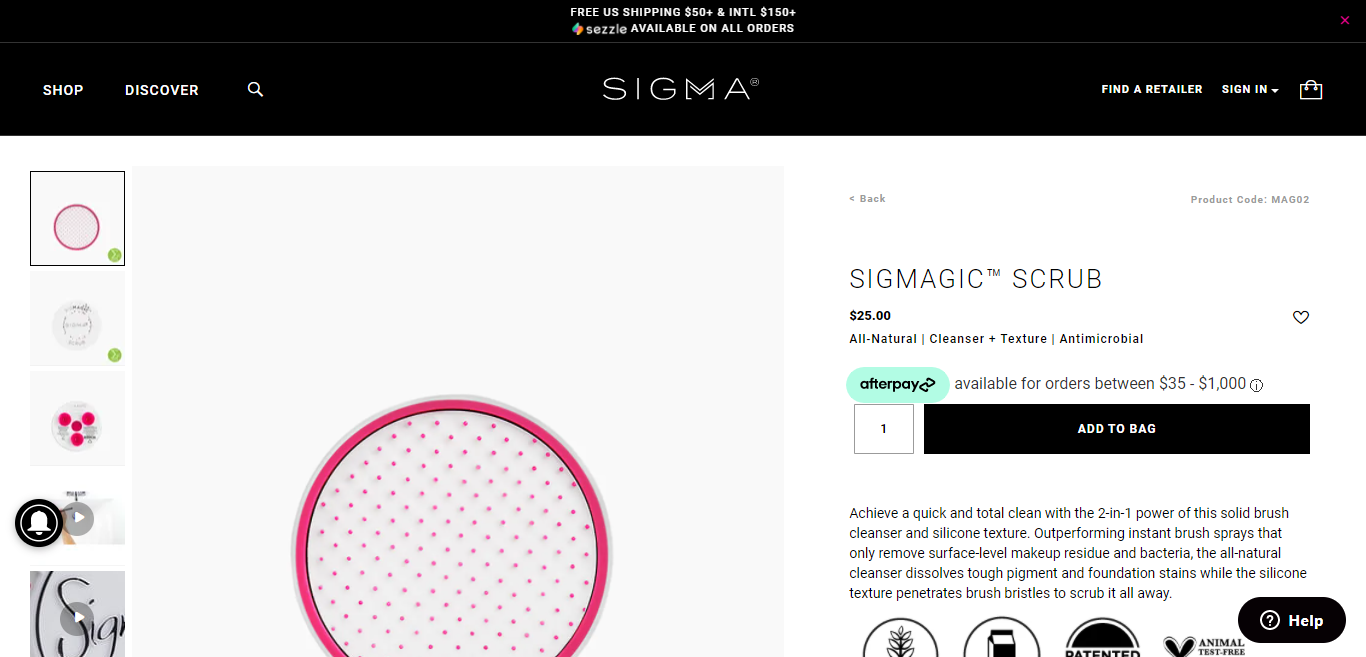Click the Sigma logo
Viewport: 1366px width, 657px height.
(681, 89)
